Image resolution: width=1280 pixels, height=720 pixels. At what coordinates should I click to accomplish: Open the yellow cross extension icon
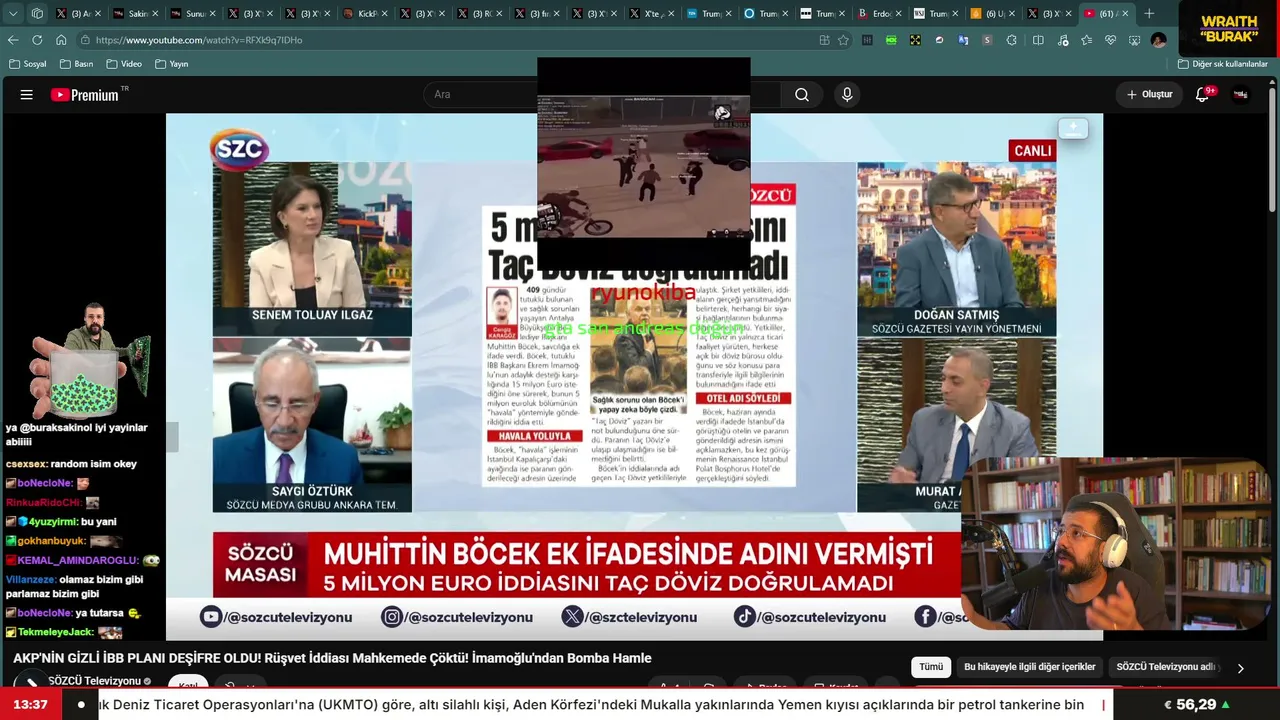(x=915, y=40)
